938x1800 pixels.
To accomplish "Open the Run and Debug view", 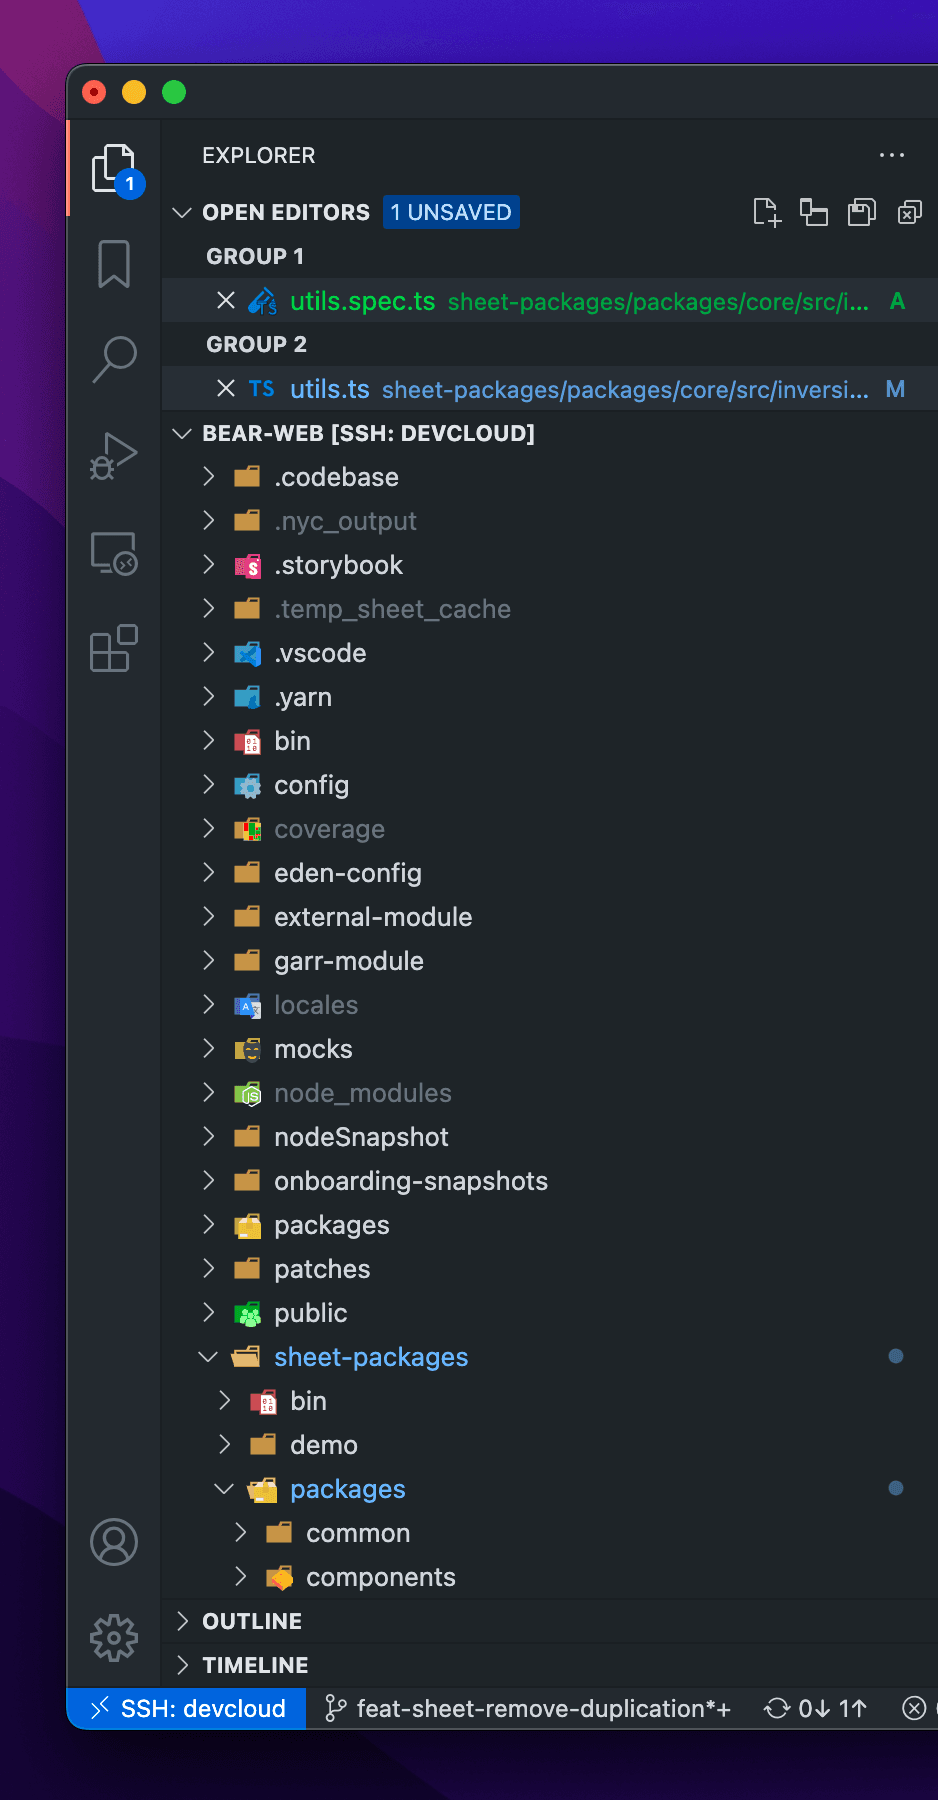I will (x=114, y=456).
